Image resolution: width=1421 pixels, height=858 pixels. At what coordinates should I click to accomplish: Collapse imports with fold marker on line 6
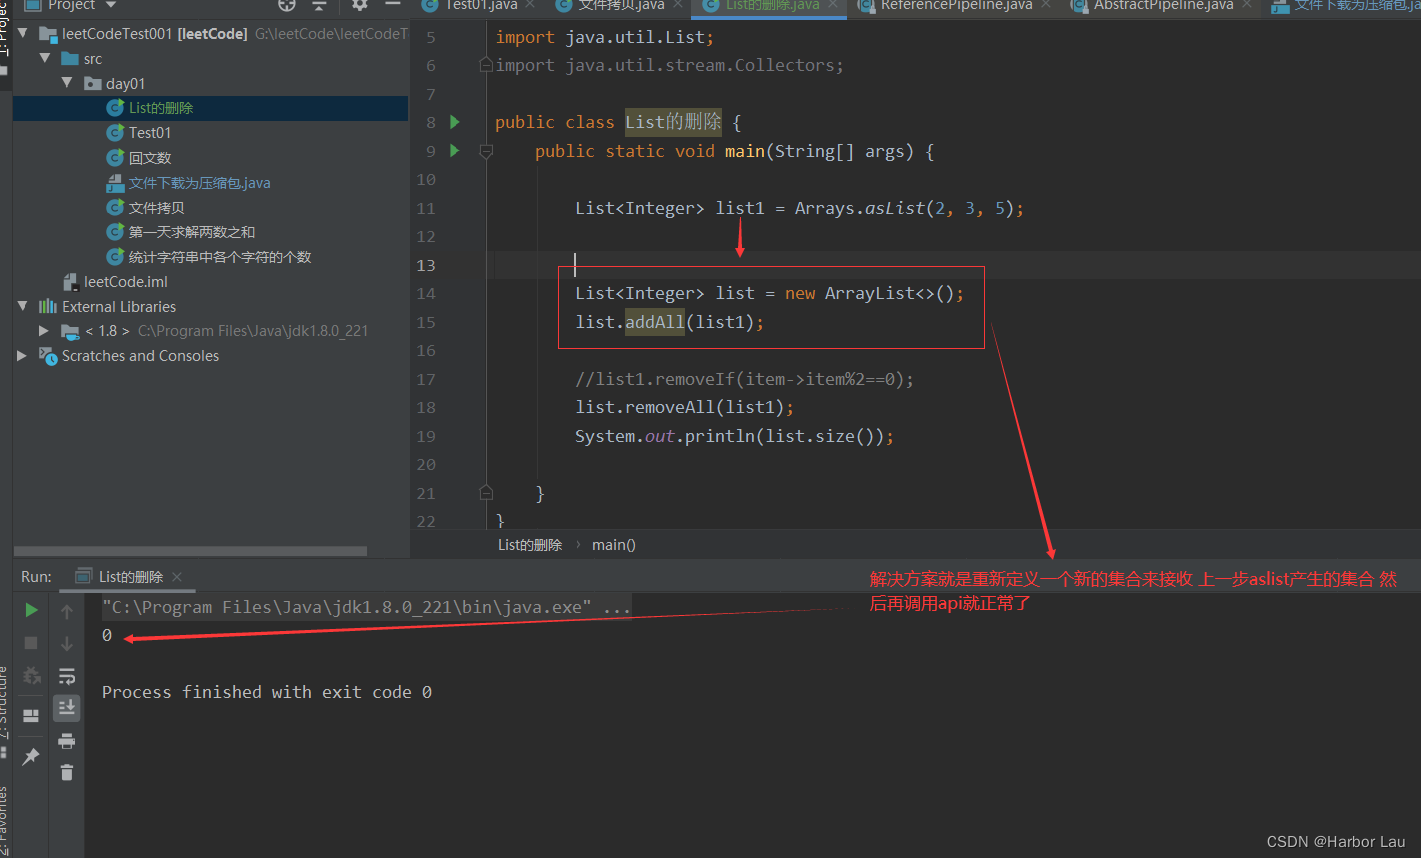pos(486,65)
